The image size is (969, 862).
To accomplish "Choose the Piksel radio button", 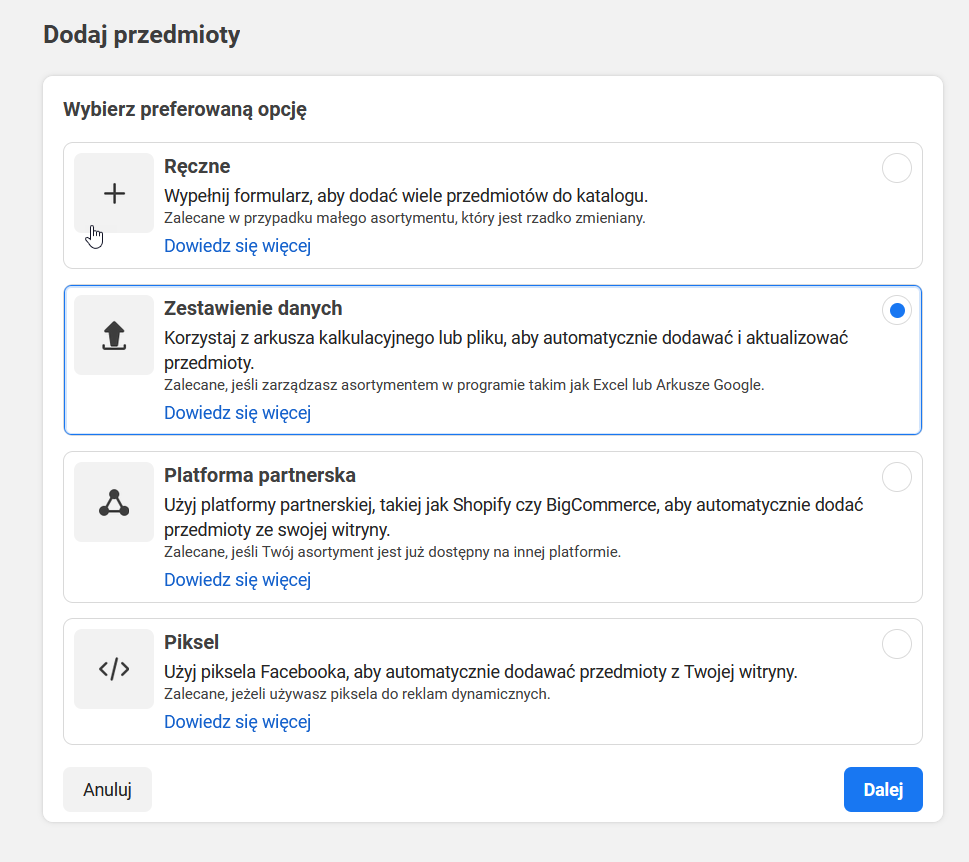I will [896, 644].
